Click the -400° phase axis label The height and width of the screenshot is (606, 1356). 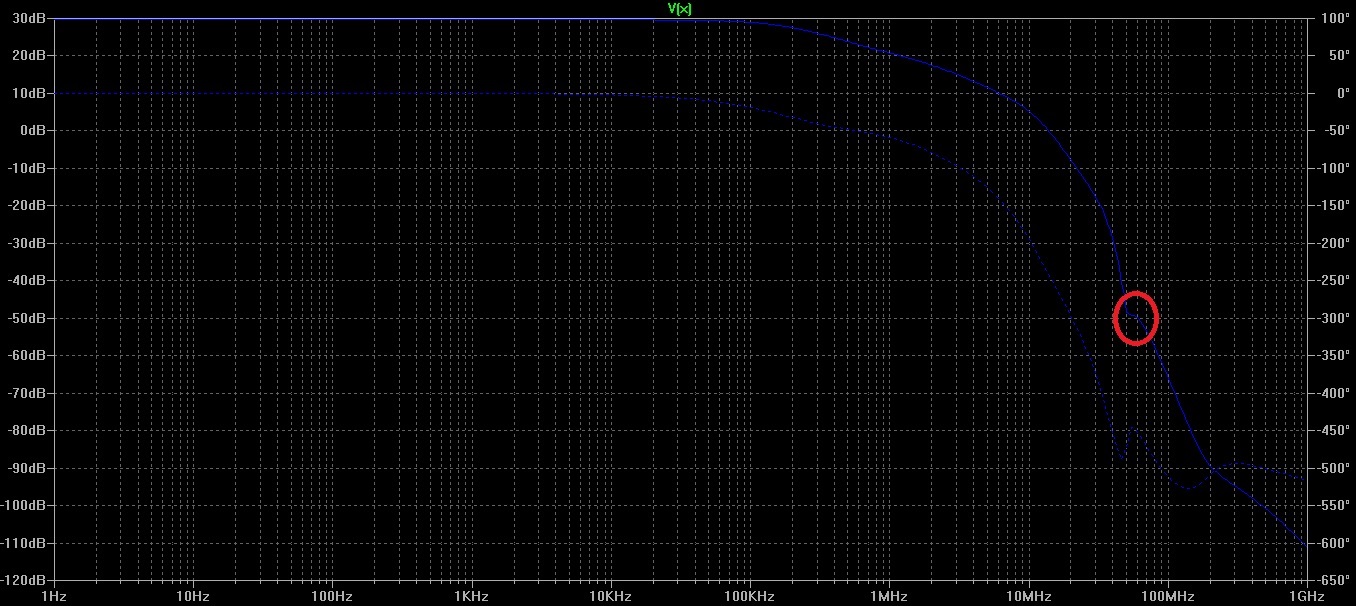(1335, 393)
